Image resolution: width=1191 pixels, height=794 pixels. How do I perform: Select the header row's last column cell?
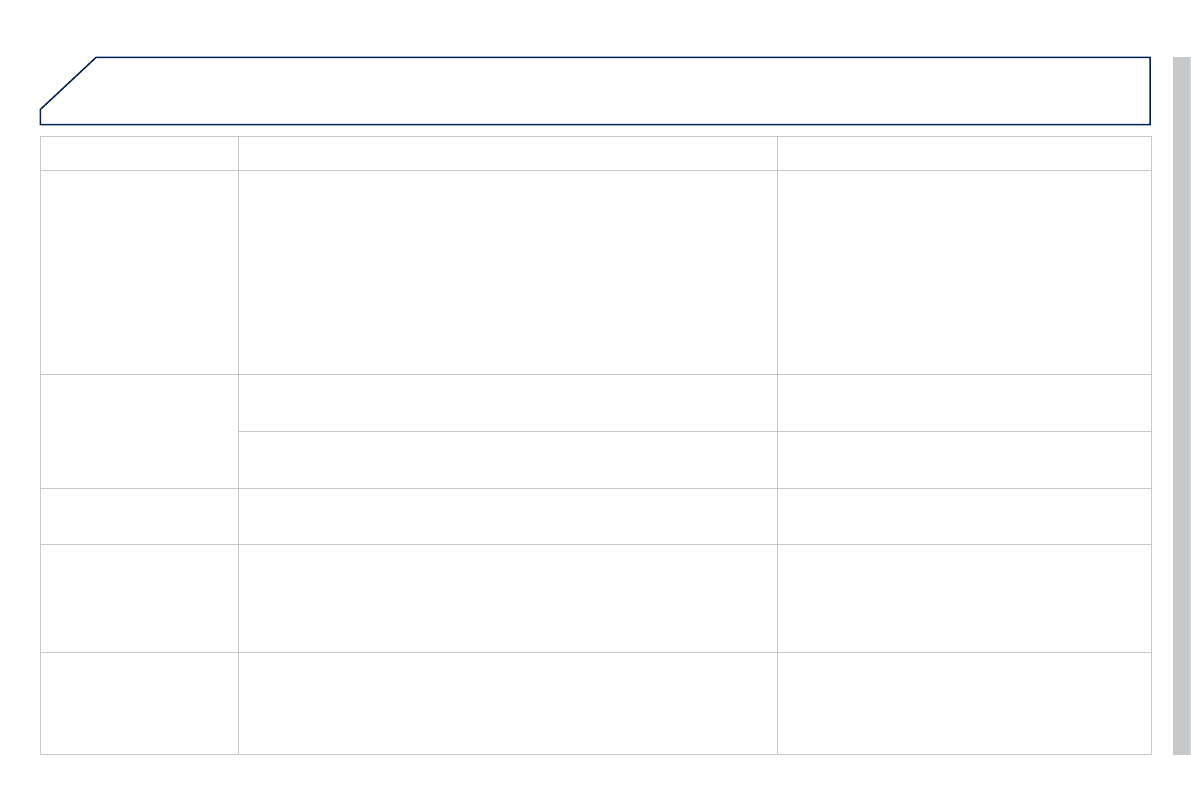pyautogui.click(x=964, y=153)
